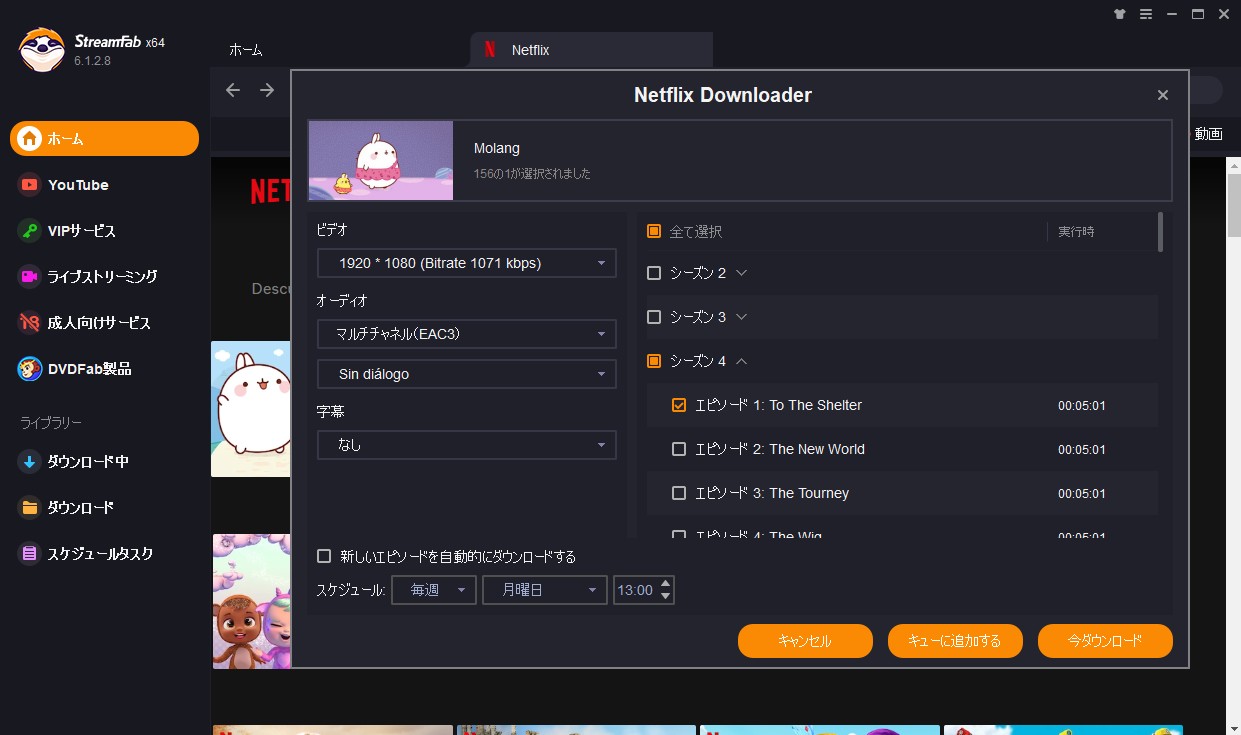Click キューに追加する button

[x=955, y=641]
